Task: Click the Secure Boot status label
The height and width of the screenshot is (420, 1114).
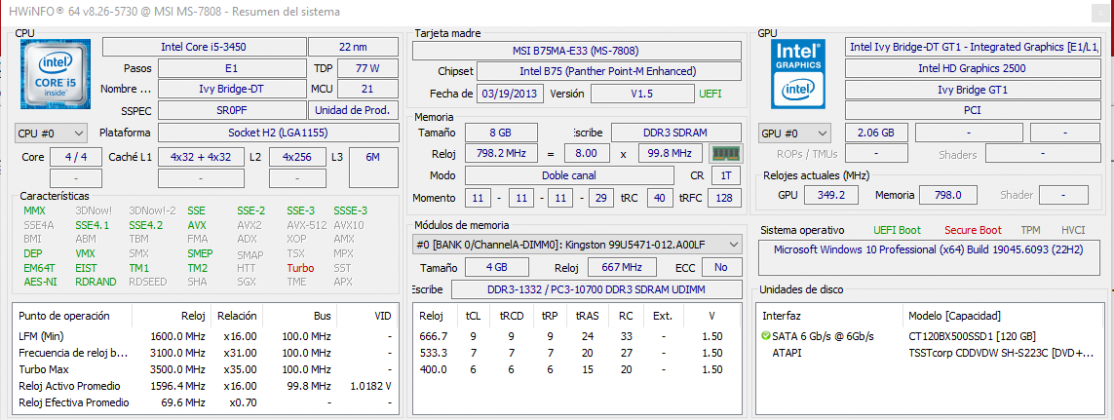Action: [x=973, y=230]
